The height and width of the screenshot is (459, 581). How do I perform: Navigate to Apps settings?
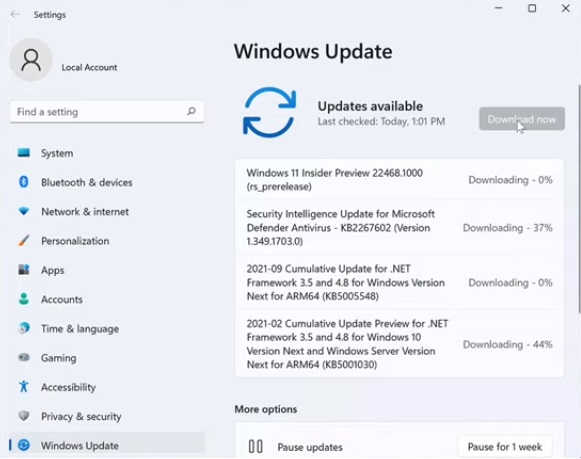click(x=52, y=270)
